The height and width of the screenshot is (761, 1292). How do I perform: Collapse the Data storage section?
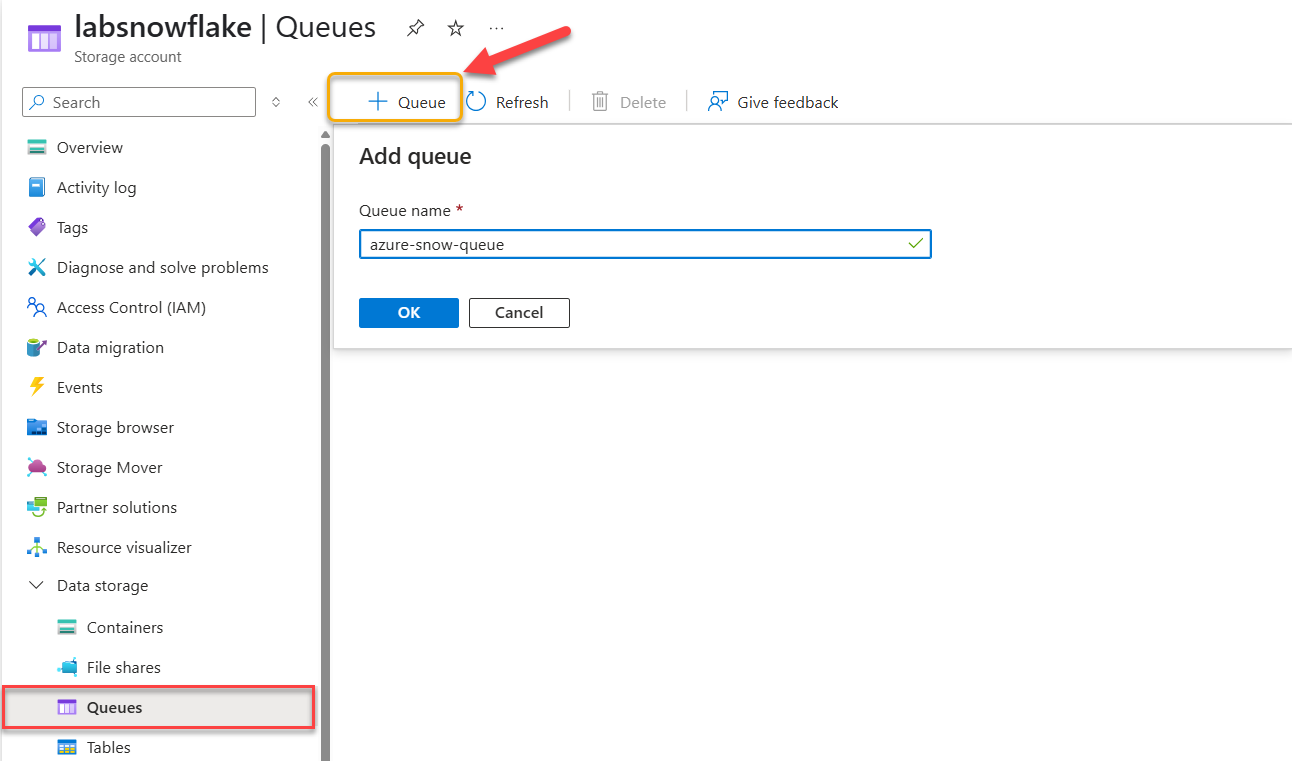[x=37, y=586]
